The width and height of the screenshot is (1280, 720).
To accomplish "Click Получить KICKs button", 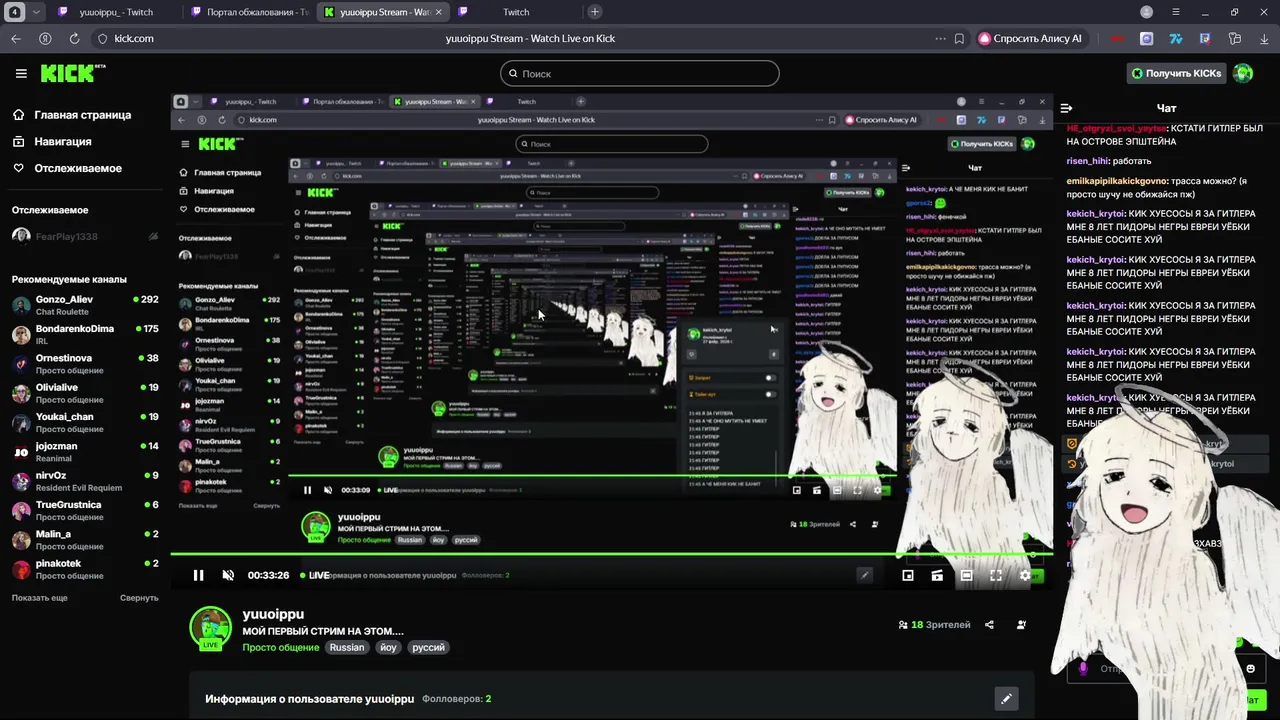I will (x=1175, y=73).
